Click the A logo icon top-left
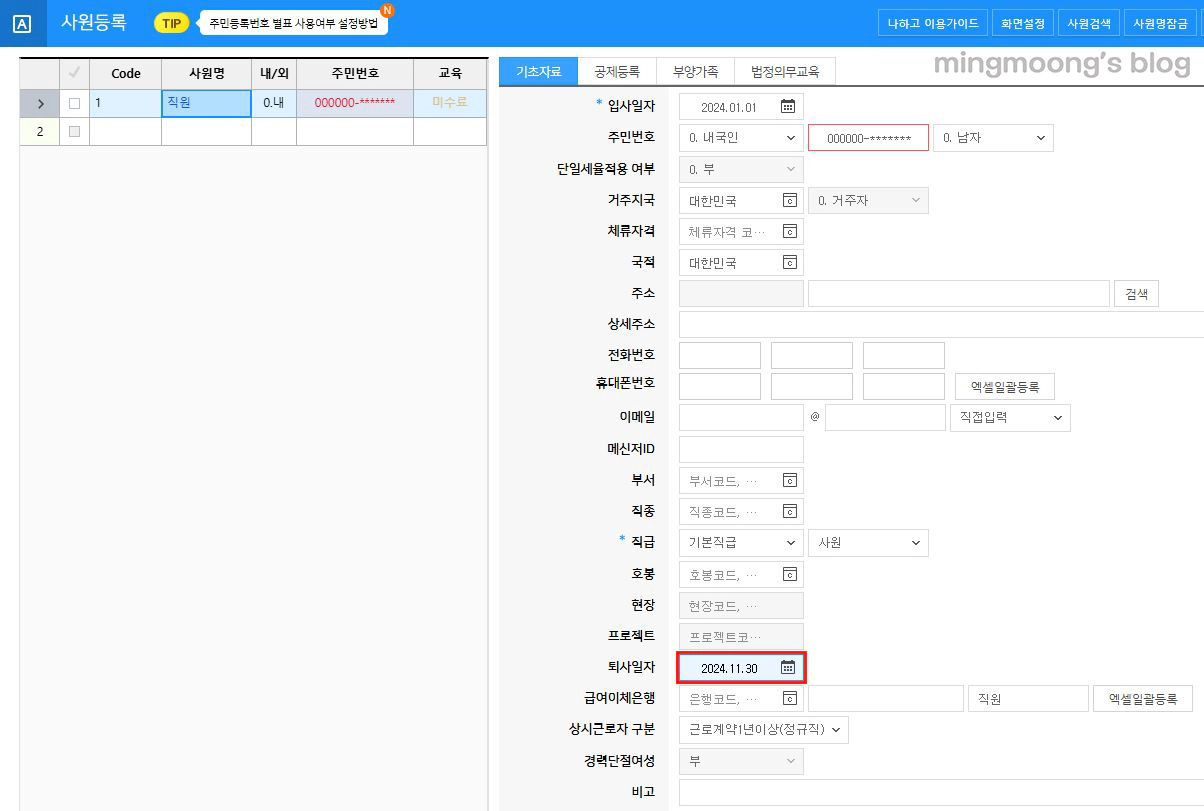Screen dimensions: 1204x811 pos(23,23)
